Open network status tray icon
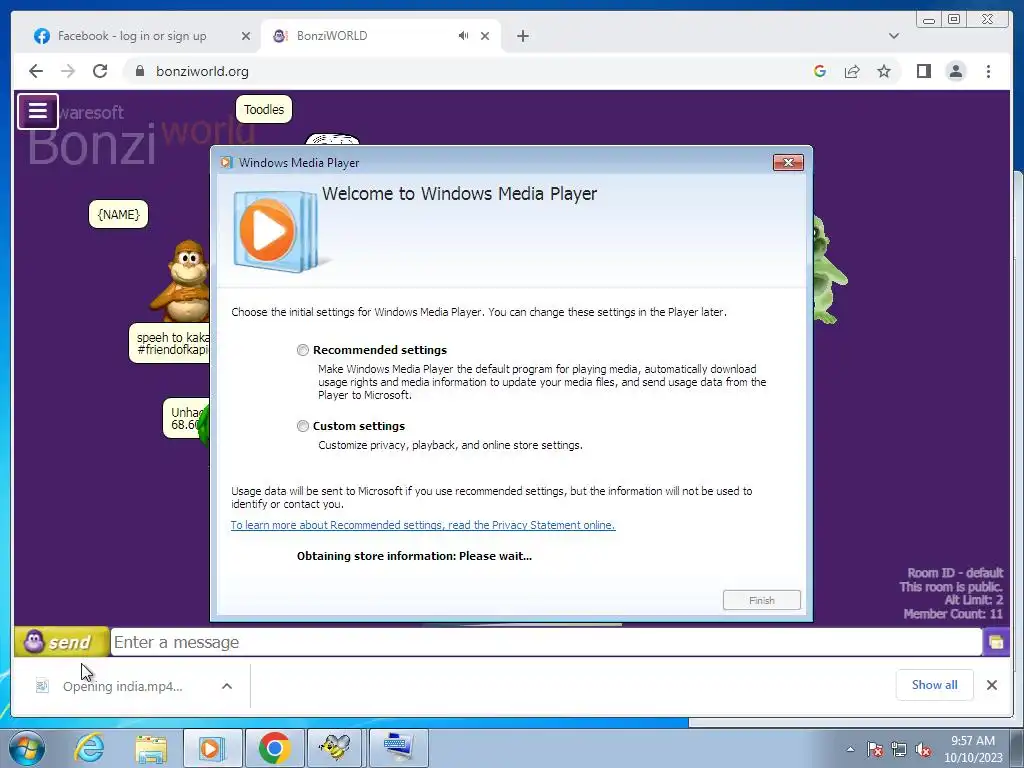The height and width of the screenshot is (768, 1024). tap(899, 749)
